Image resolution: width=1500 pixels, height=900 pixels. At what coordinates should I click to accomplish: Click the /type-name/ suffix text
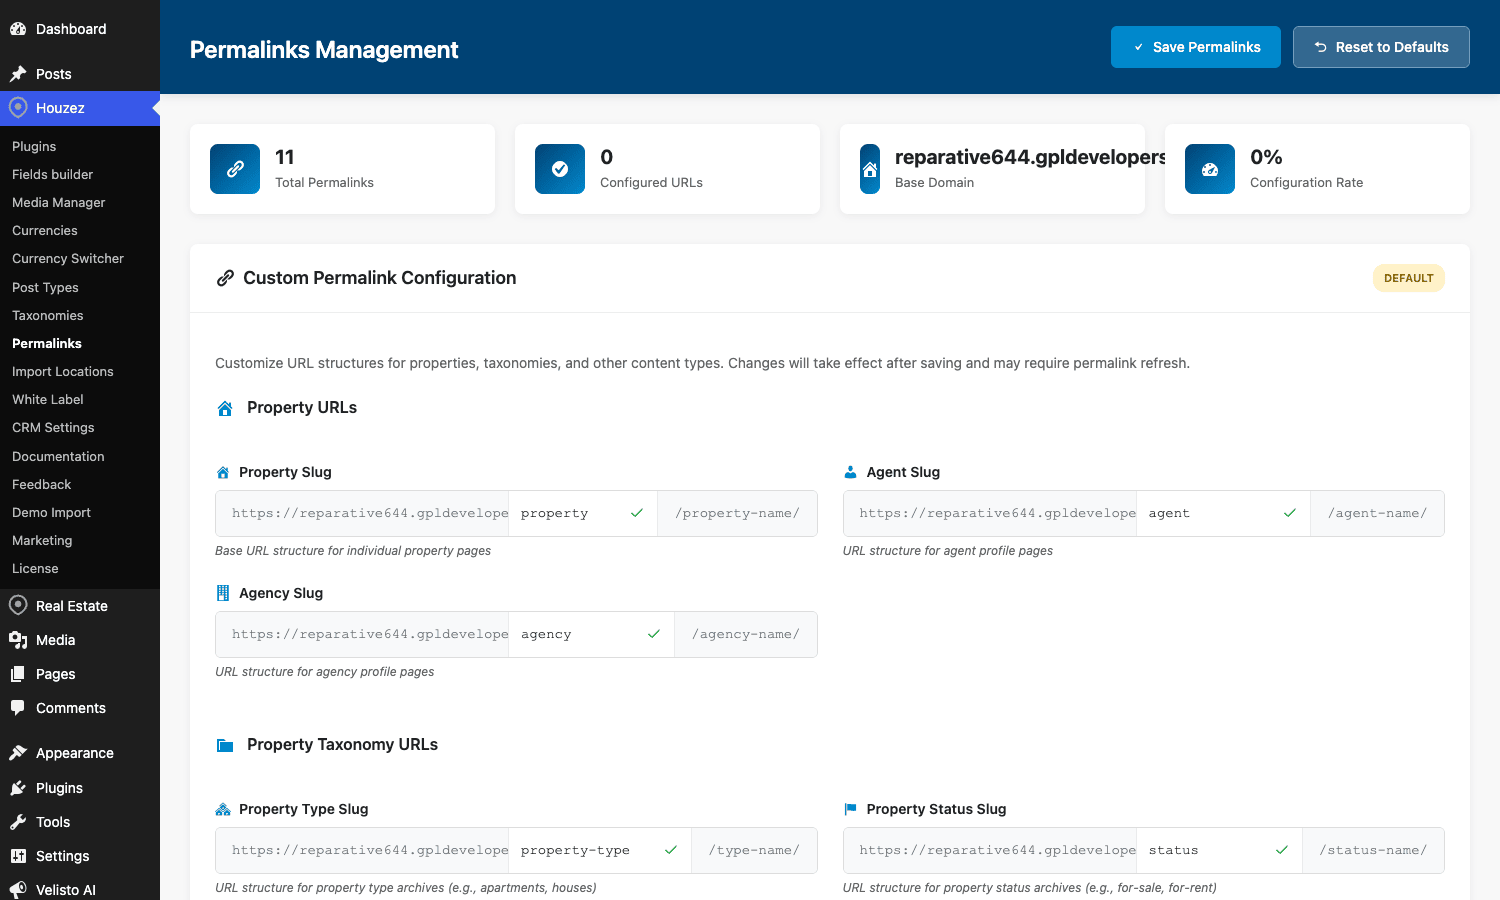coord(754,850)
